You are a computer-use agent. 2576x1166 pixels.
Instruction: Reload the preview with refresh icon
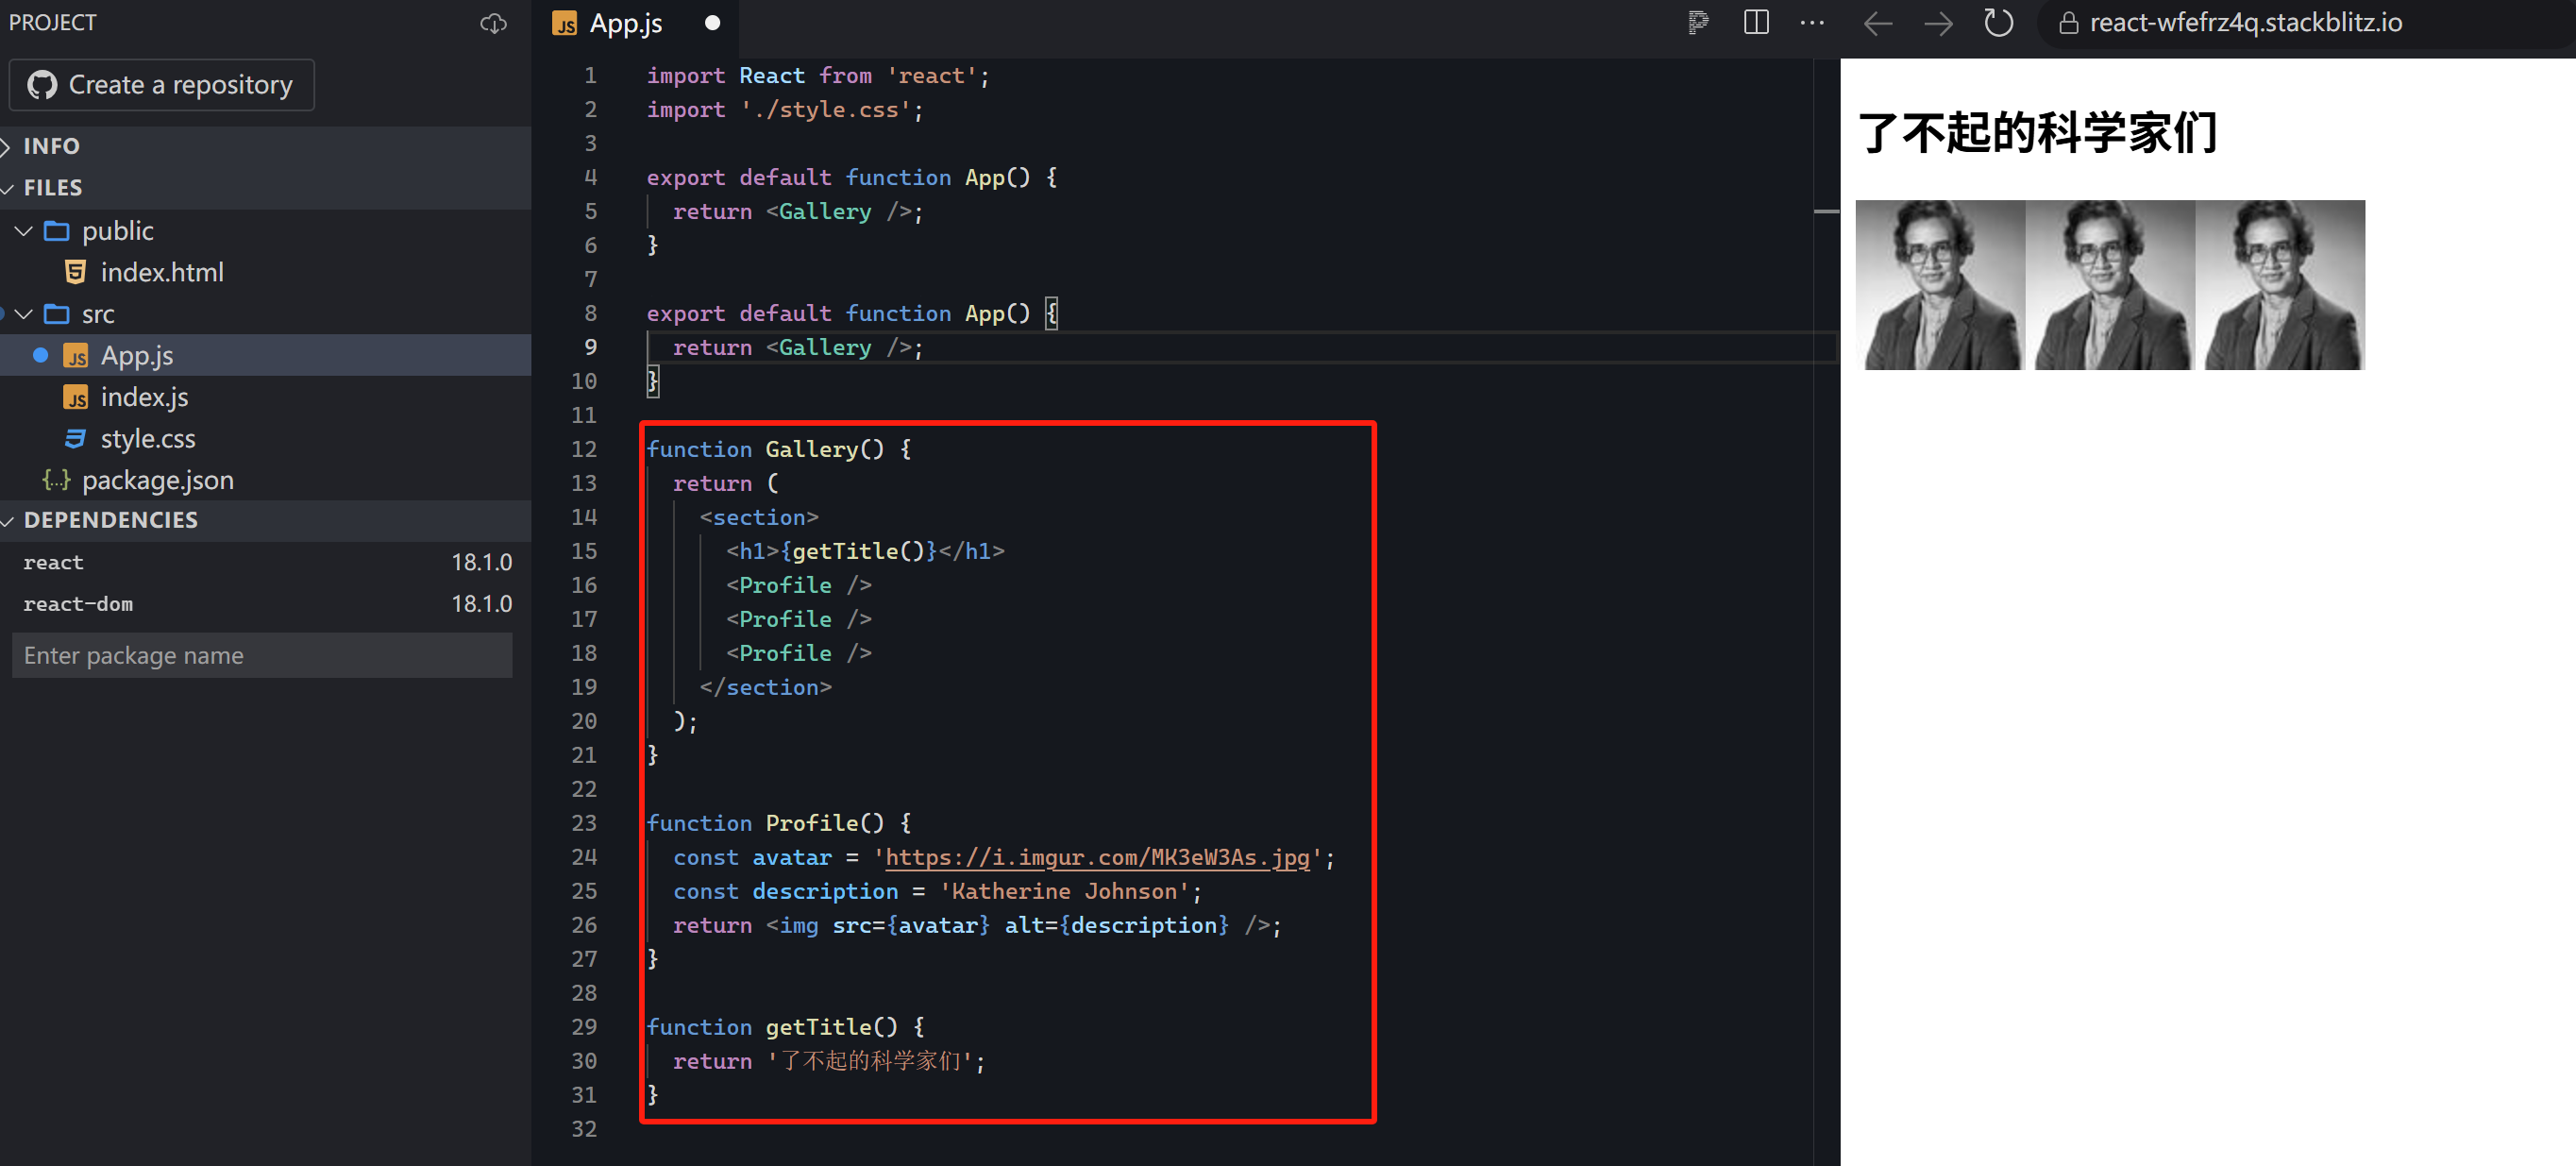pyautogui.click(x=1998, y=23)
